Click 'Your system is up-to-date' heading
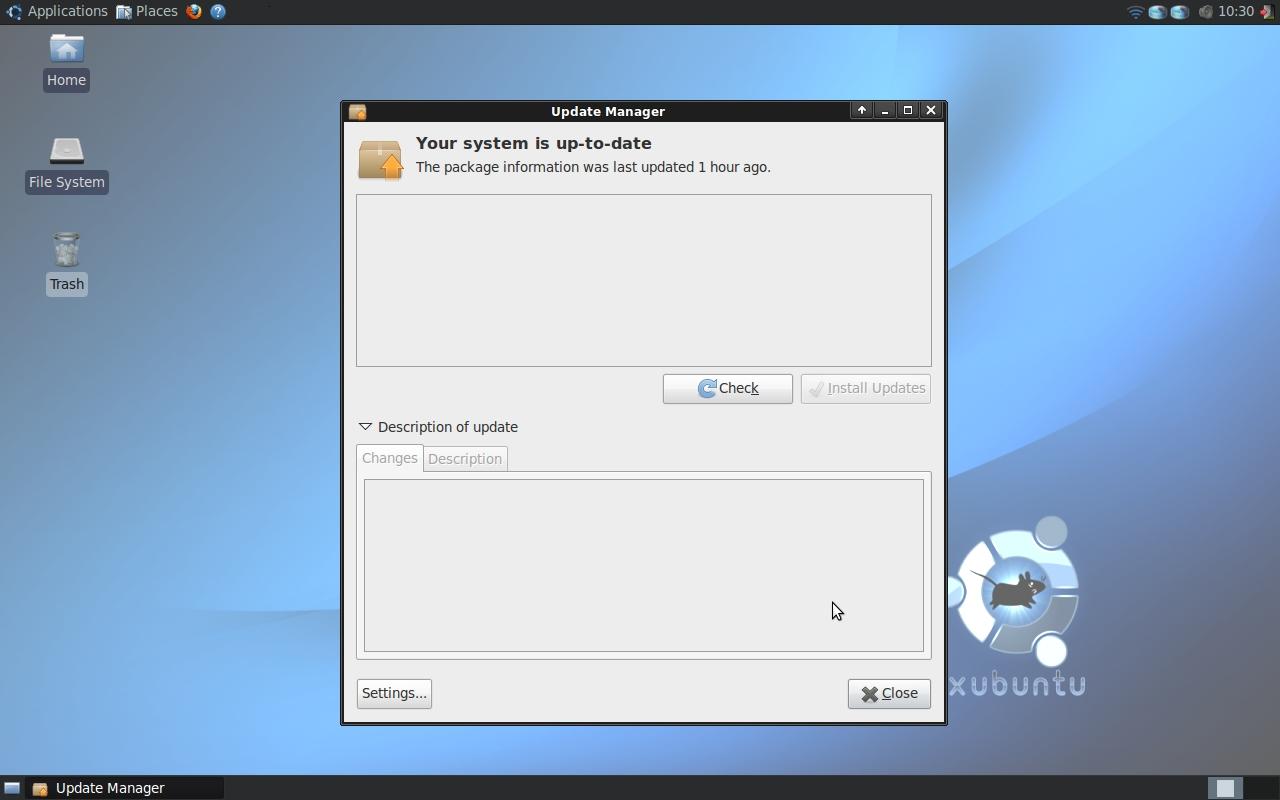 pyautogui.click(x=533, y=143)
